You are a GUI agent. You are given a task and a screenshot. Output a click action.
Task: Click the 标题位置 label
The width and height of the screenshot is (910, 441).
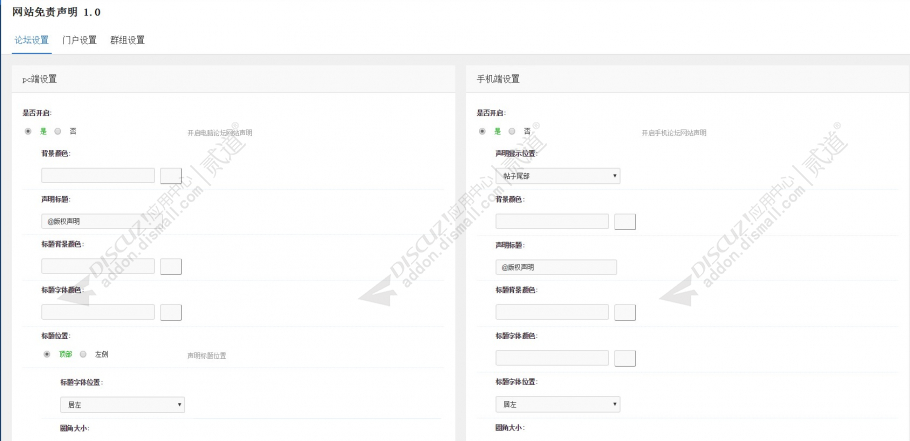[56, 335]
